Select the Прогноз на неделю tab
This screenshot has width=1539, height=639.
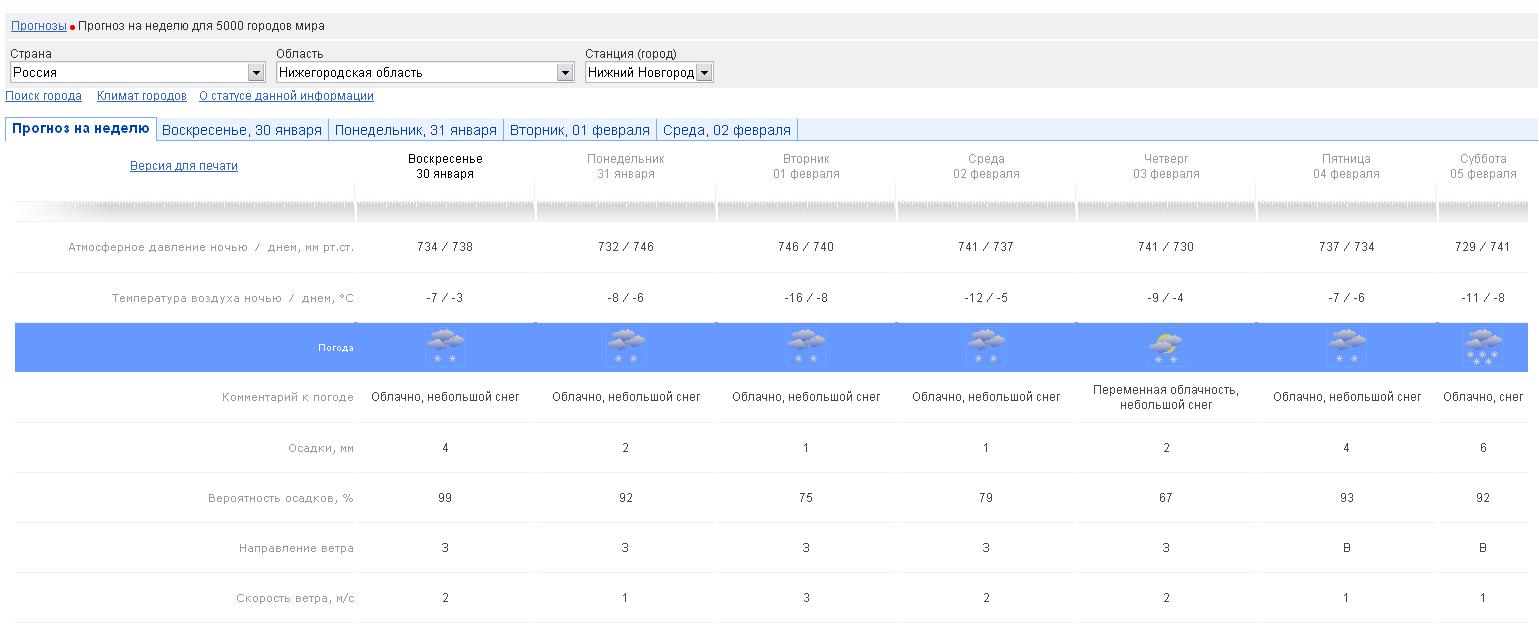81,129
